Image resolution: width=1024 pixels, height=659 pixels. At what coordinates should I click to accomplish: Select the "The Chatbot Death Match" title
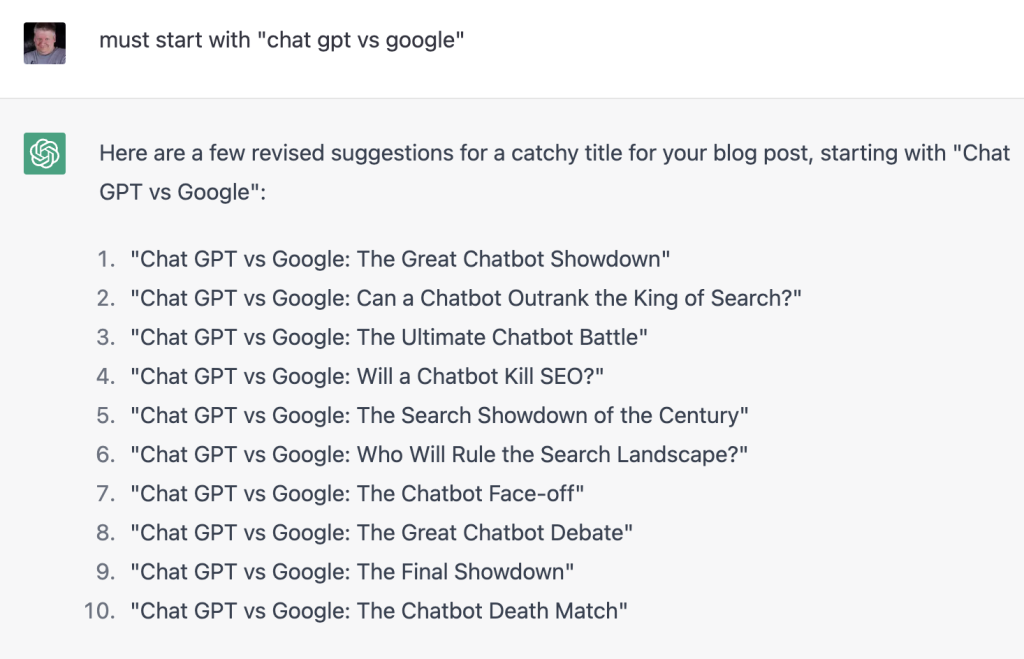point(379,610)
